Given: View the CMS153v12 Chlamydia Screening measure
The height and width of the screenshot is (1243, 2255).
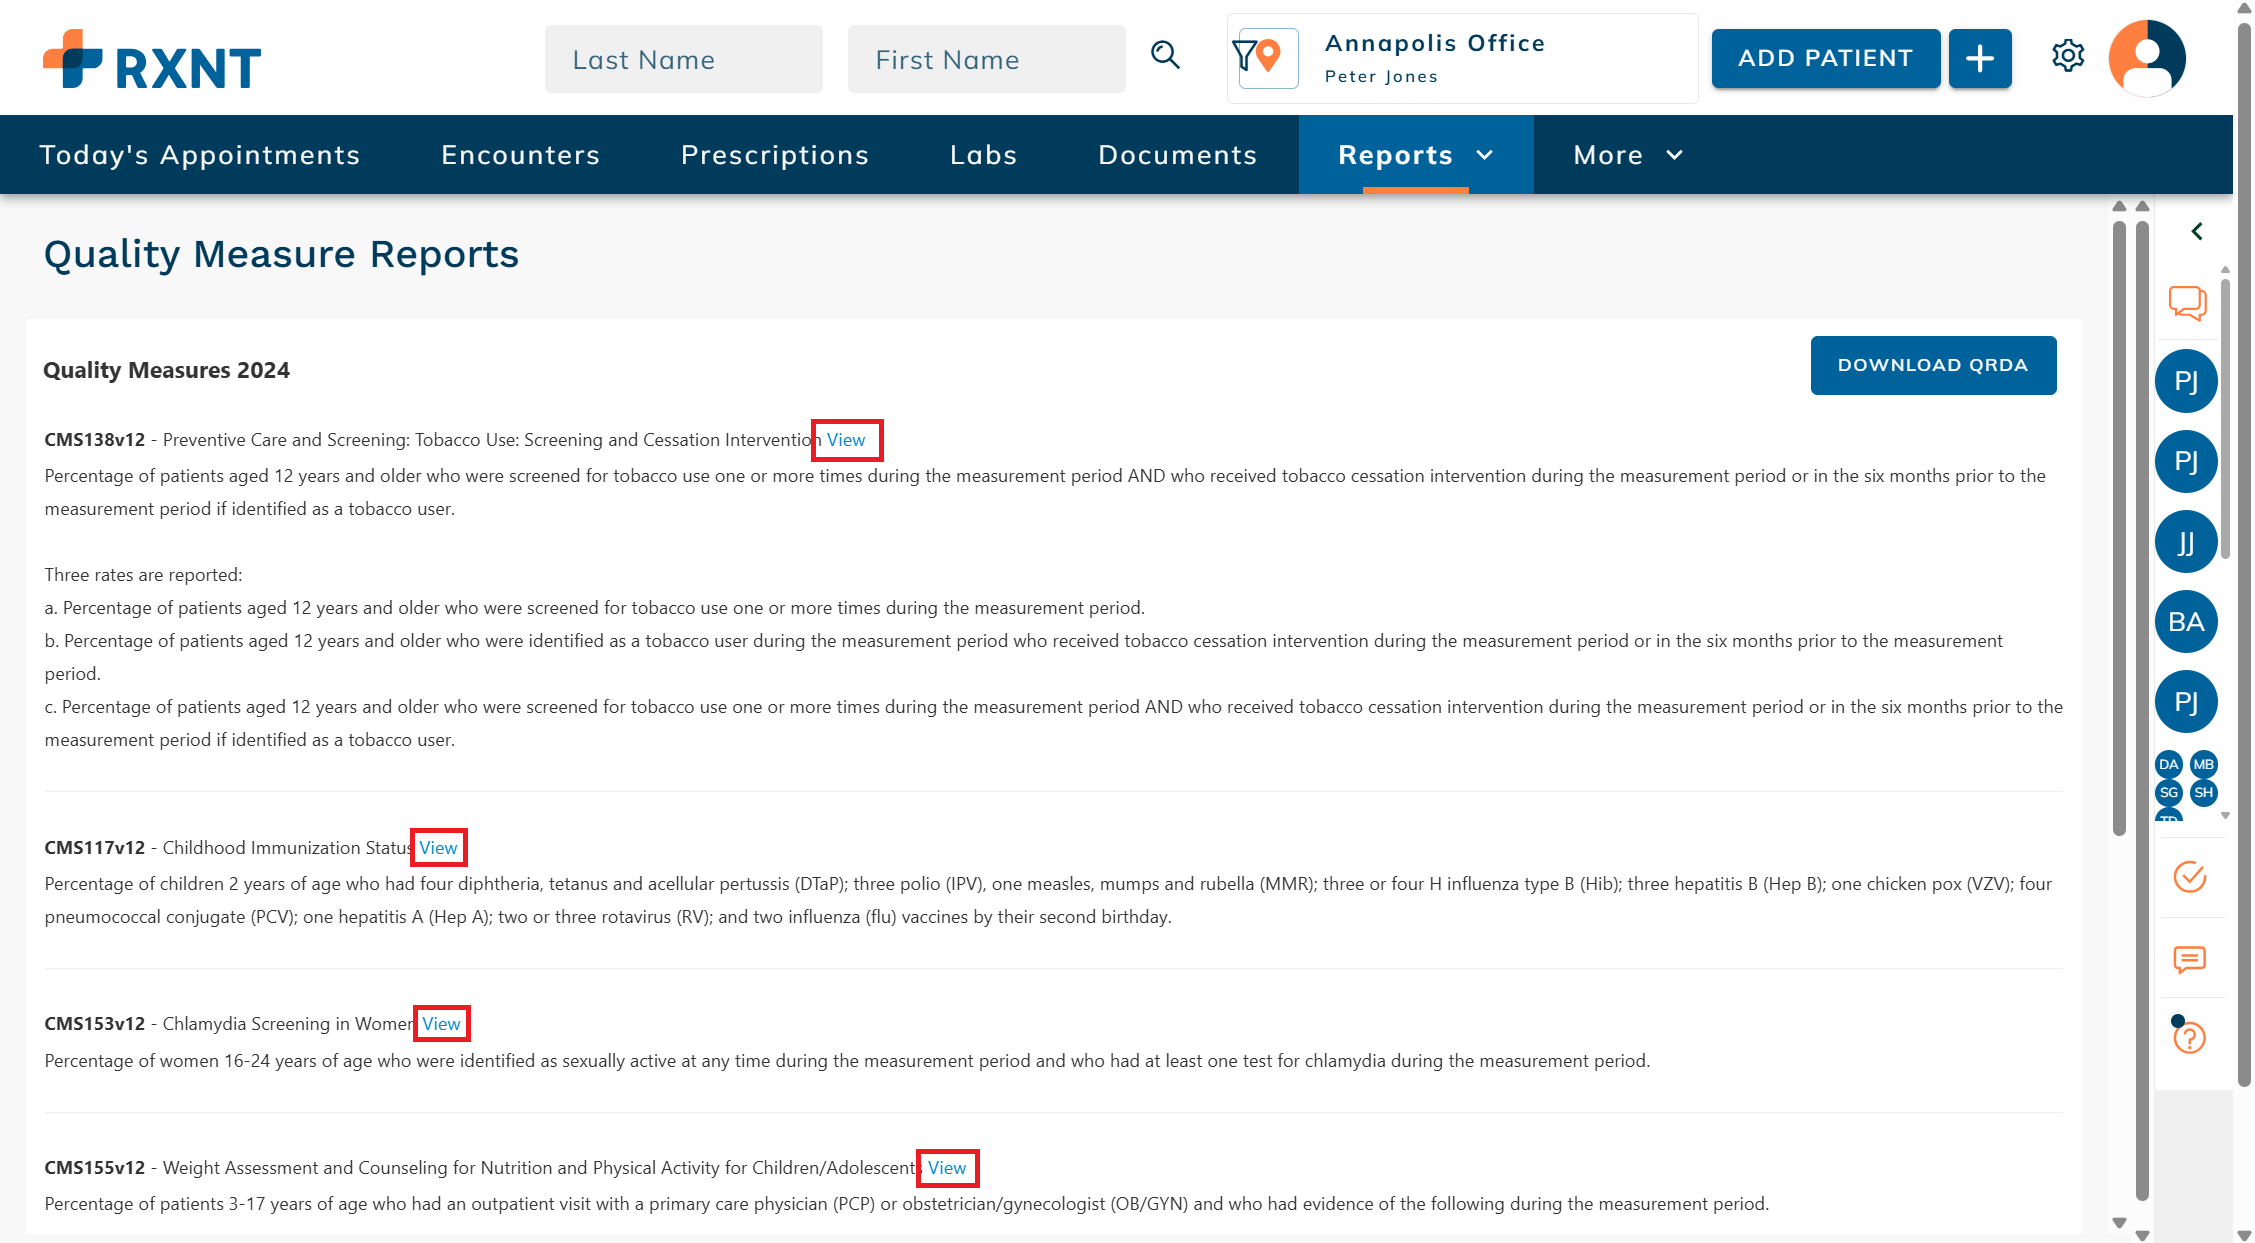Looking at the screenshot, I should point(441,1024).
